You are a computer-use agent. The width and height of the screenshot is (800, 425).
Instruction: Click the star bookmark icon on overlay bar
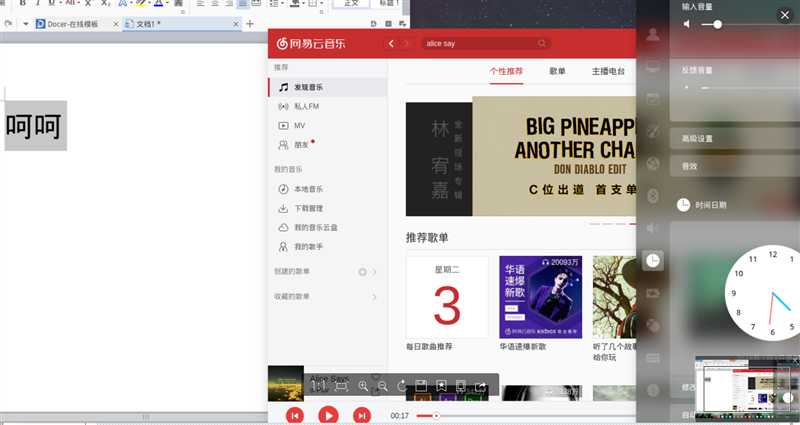441,386
